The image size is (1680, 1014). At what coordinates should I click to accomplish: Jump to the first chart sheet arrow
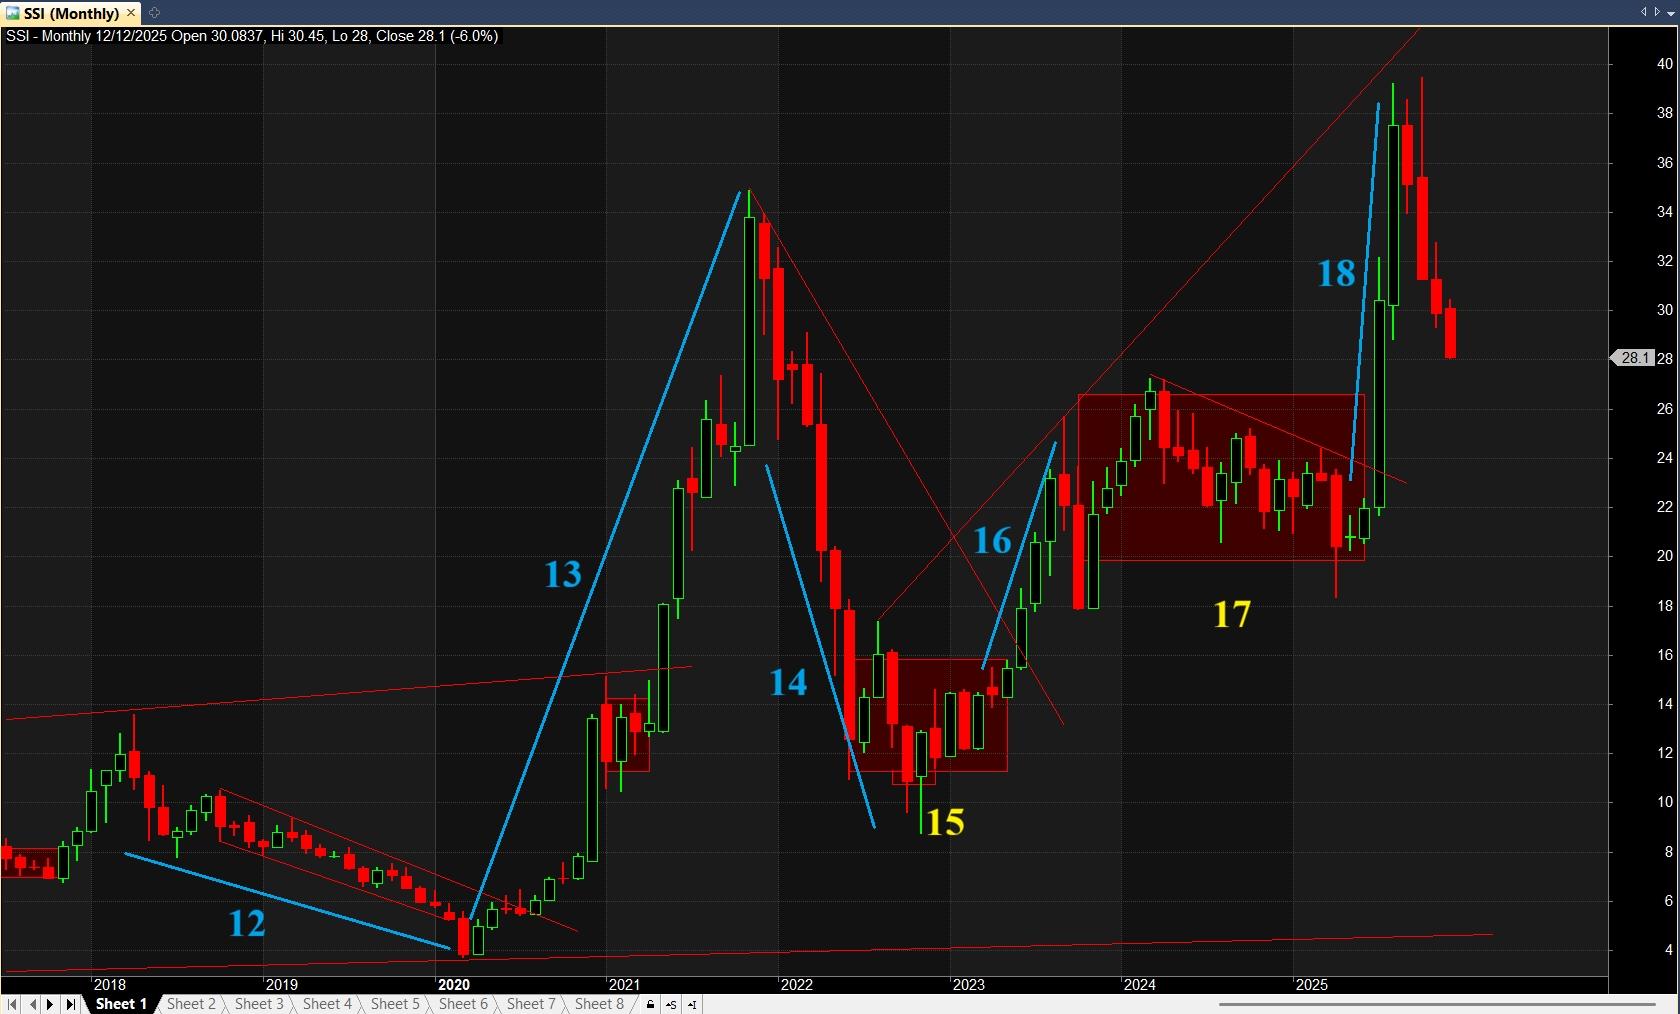point(12,1004)
